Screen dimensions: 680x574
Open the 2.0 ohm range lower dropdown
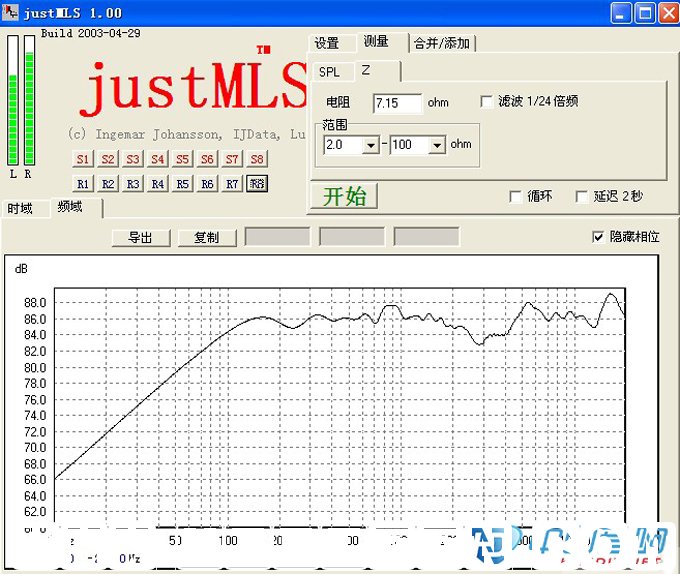tap(371, 145)
